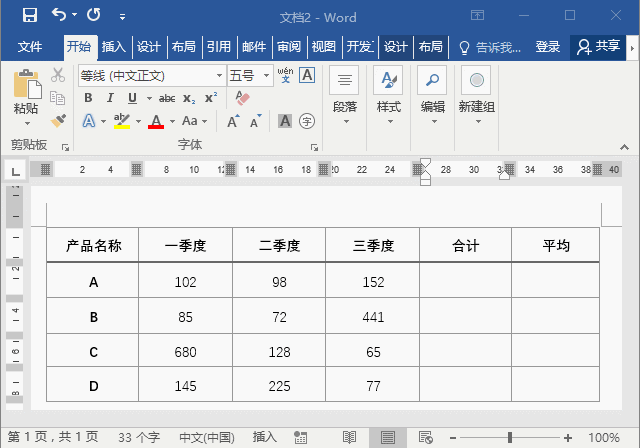The width and height of the screenshot is (640, 448).
Task: Click the 登录 sign-in link
Action: 548,47
